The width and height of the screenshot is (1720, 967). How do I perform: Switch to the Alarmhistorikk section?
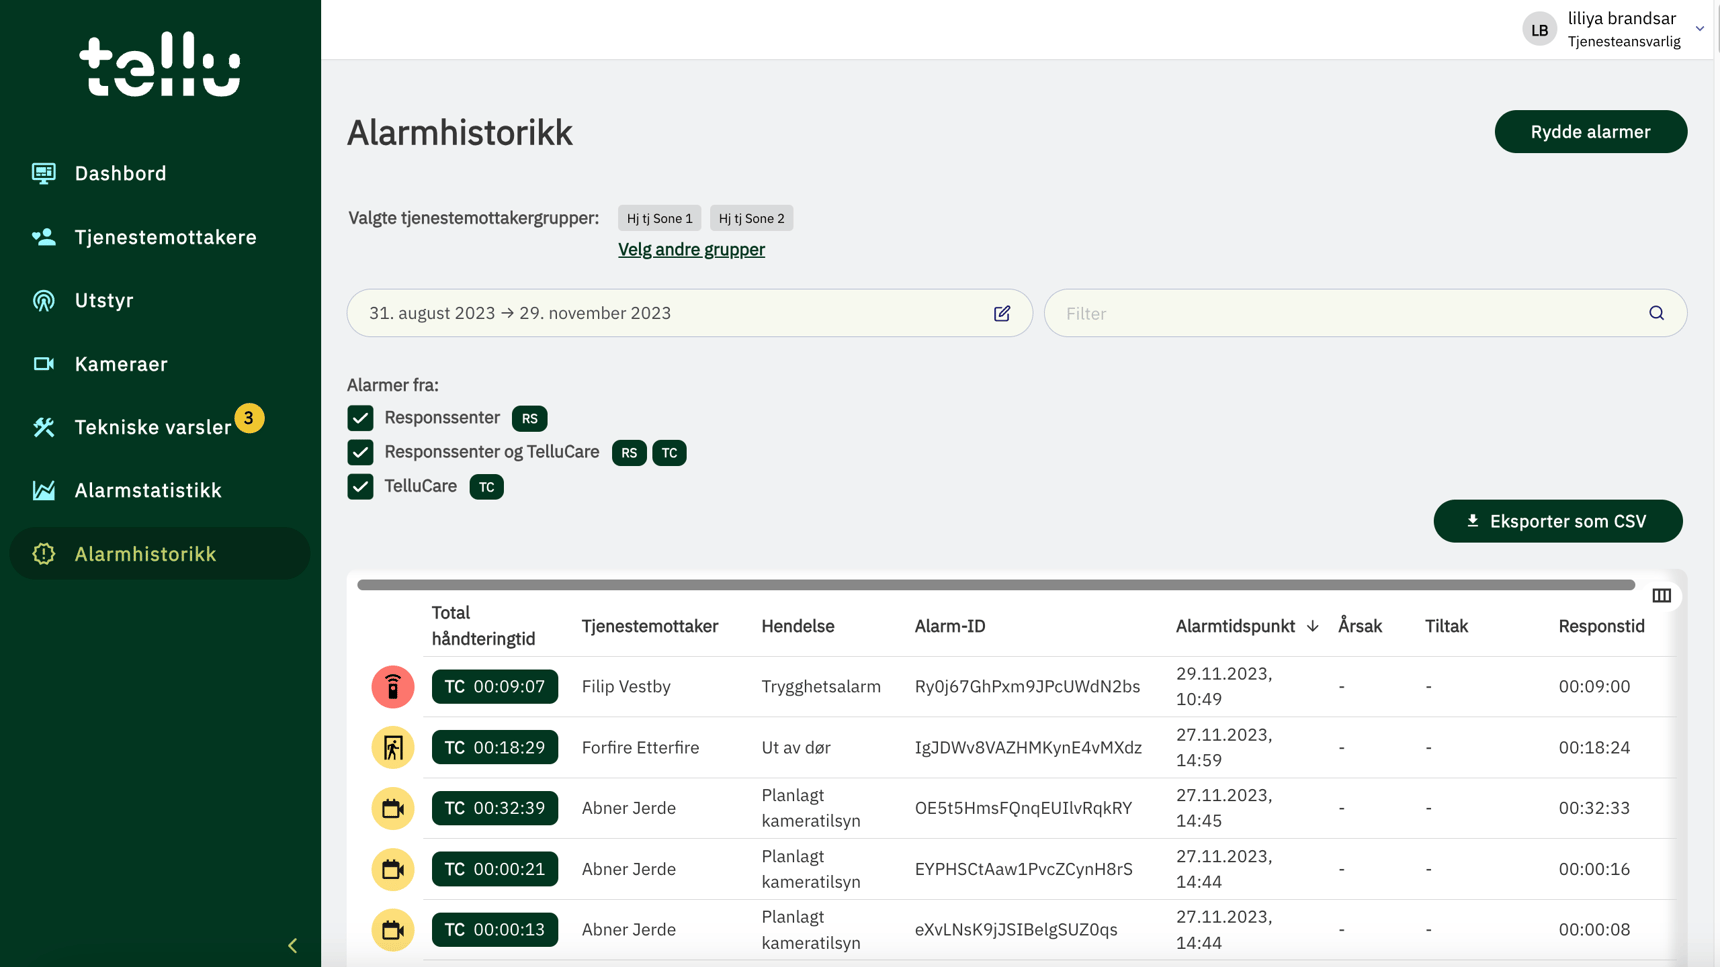146,553
